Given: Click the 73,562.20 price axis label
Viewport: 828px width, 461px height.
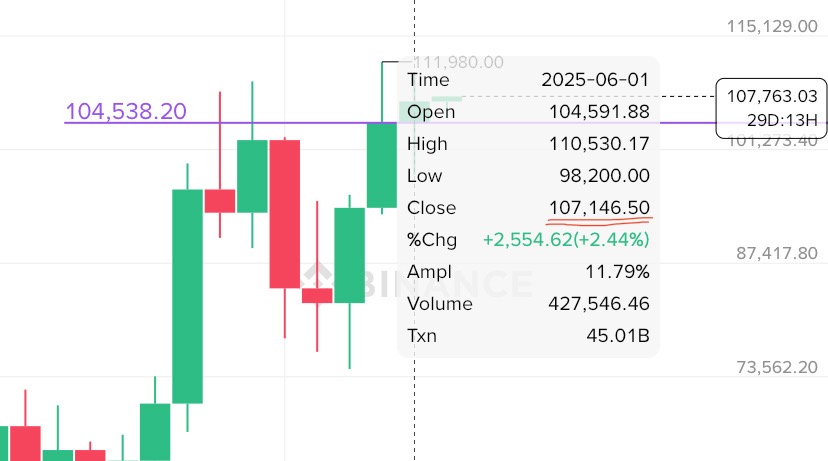Looking at the screenshot, I should 777,367.
